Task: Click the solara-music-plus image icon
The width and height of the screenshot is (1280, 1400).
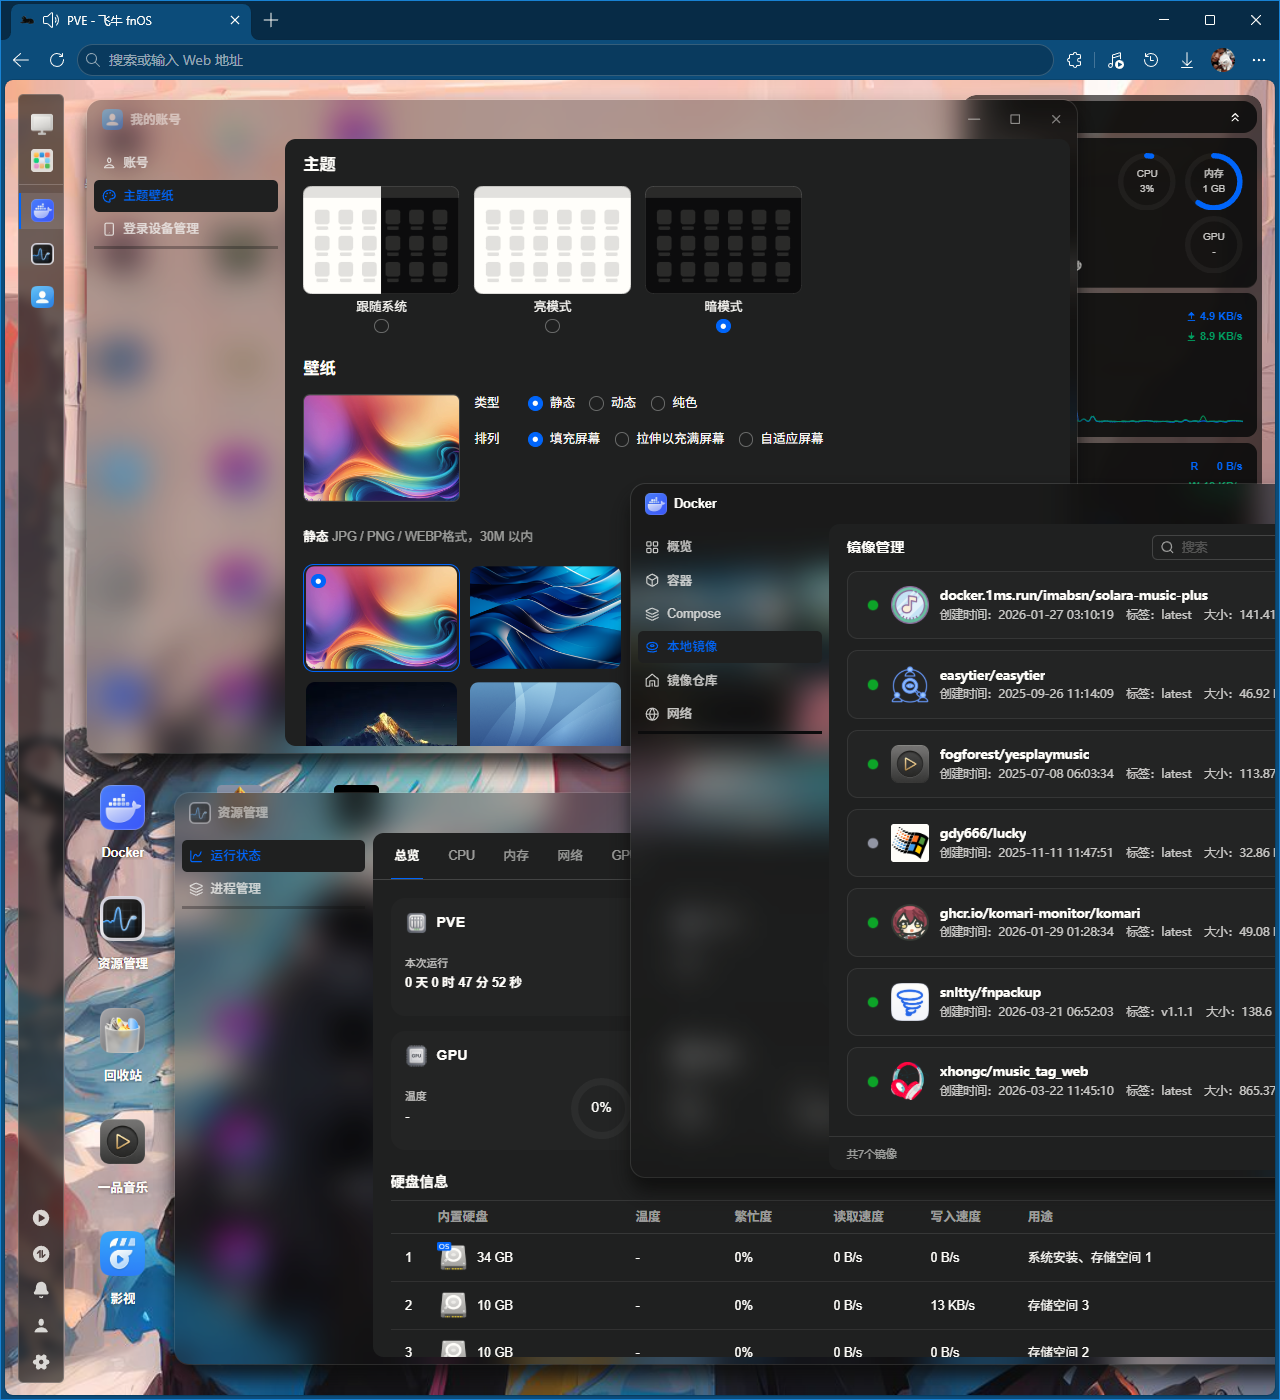Action: [x=909, y=605]
